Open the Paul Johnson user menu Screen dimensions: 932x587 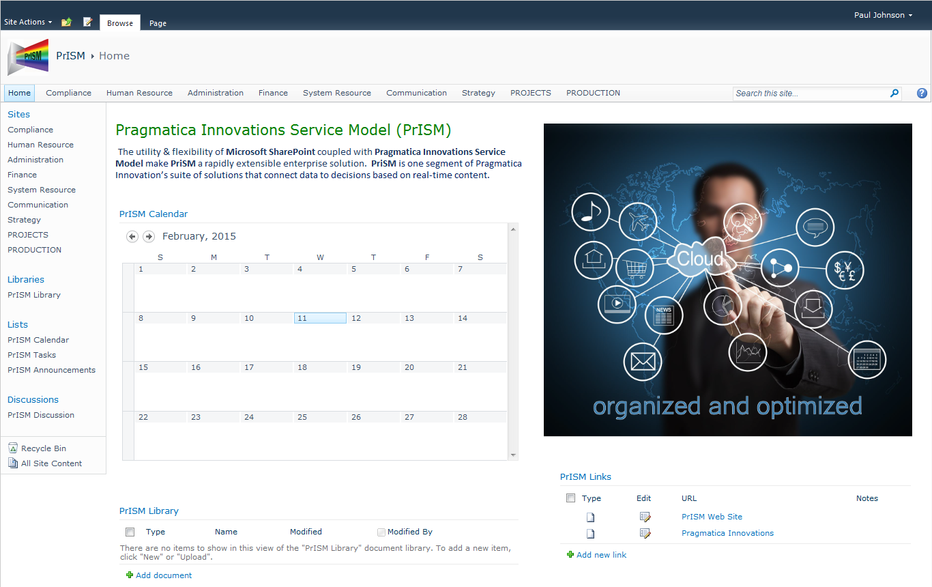point(883,15)
